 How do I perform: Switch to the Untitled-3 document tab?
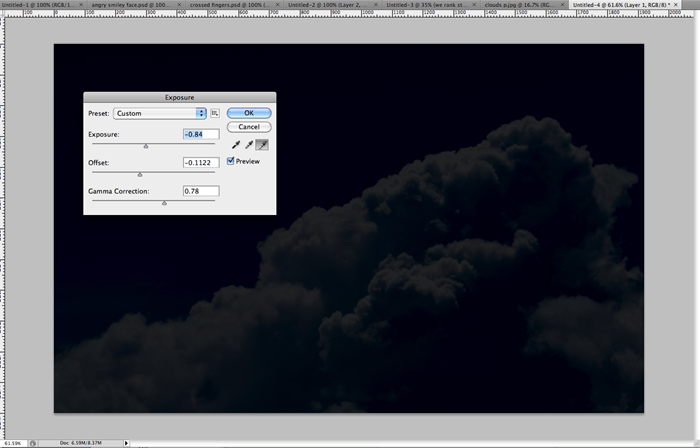pos(427,4)
